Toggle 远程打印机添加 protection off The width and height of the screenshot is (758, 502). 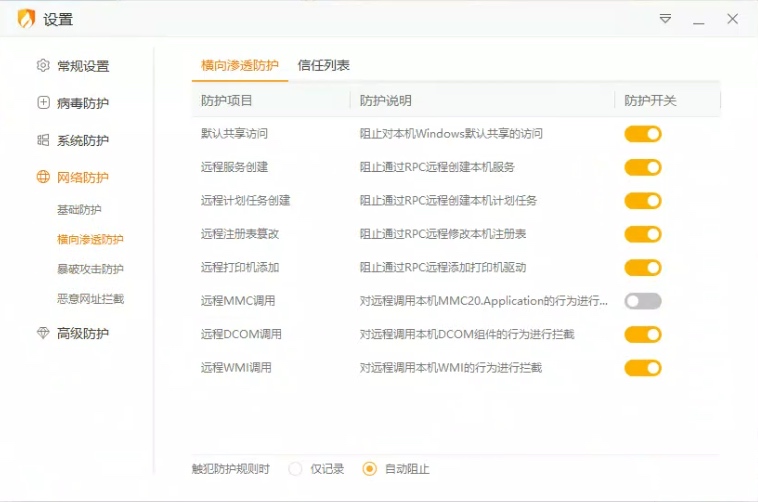point(642,267)
